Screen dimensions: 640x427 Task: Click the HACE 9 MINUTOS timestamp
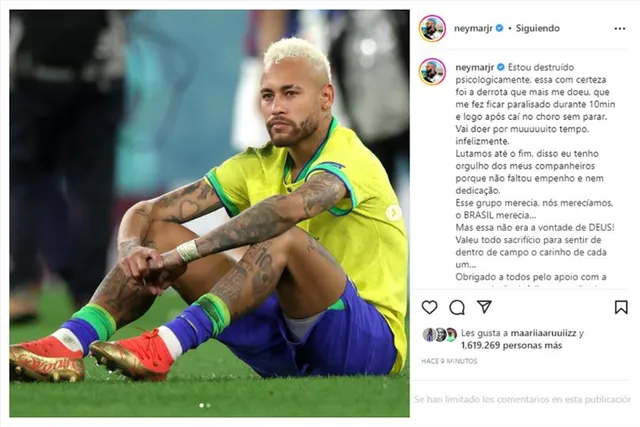(449, 361)
